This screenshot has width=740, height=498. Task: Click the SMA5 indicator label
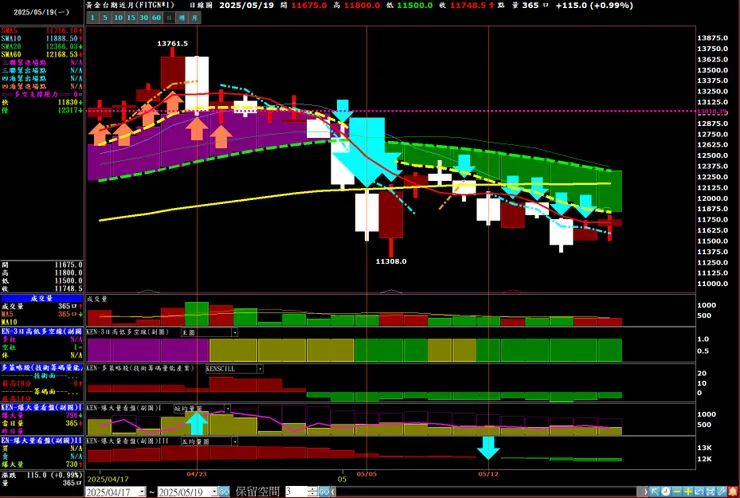[x=8, y=31]
